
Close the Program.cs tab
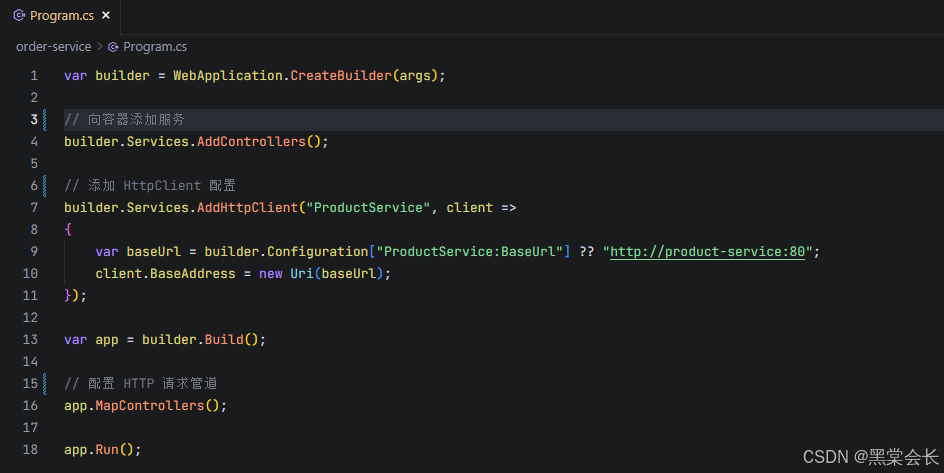click(106, 15)
